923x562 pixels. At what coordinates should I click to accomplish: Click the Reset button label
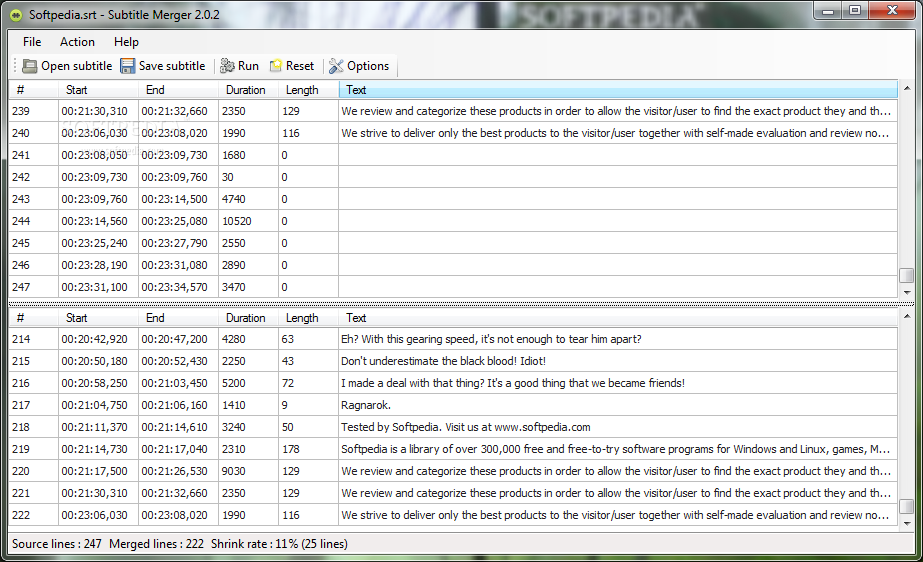click(x=300, y=66)
